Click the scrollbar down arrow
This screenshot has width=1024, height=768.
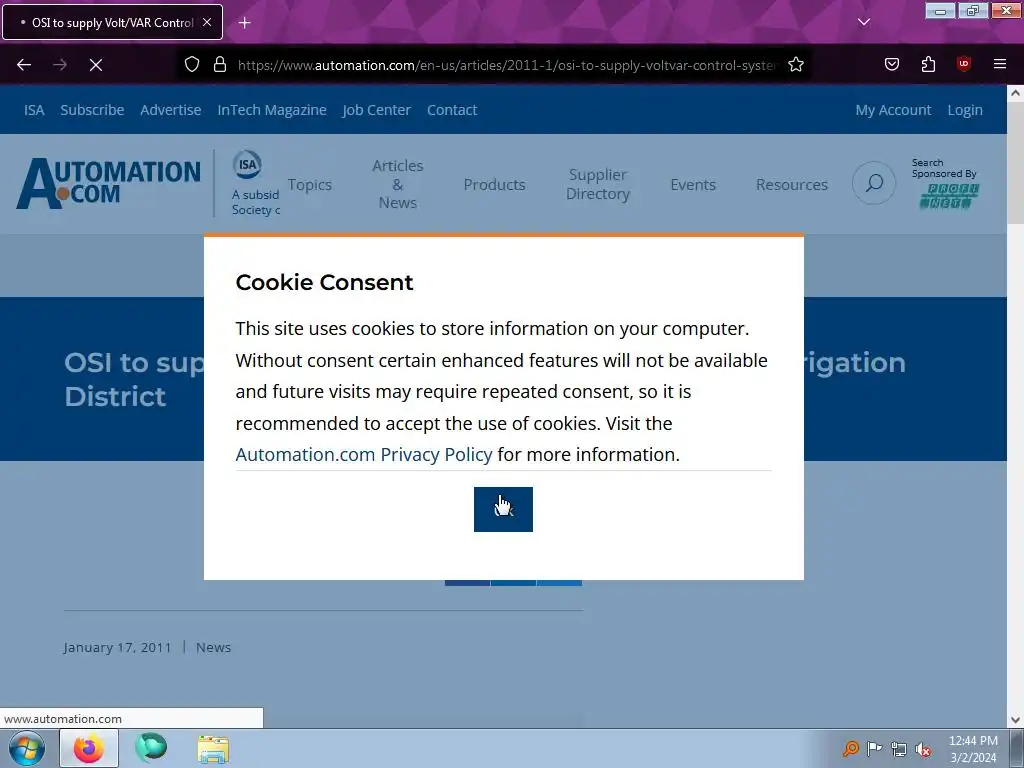click(x=1015, y=720)
